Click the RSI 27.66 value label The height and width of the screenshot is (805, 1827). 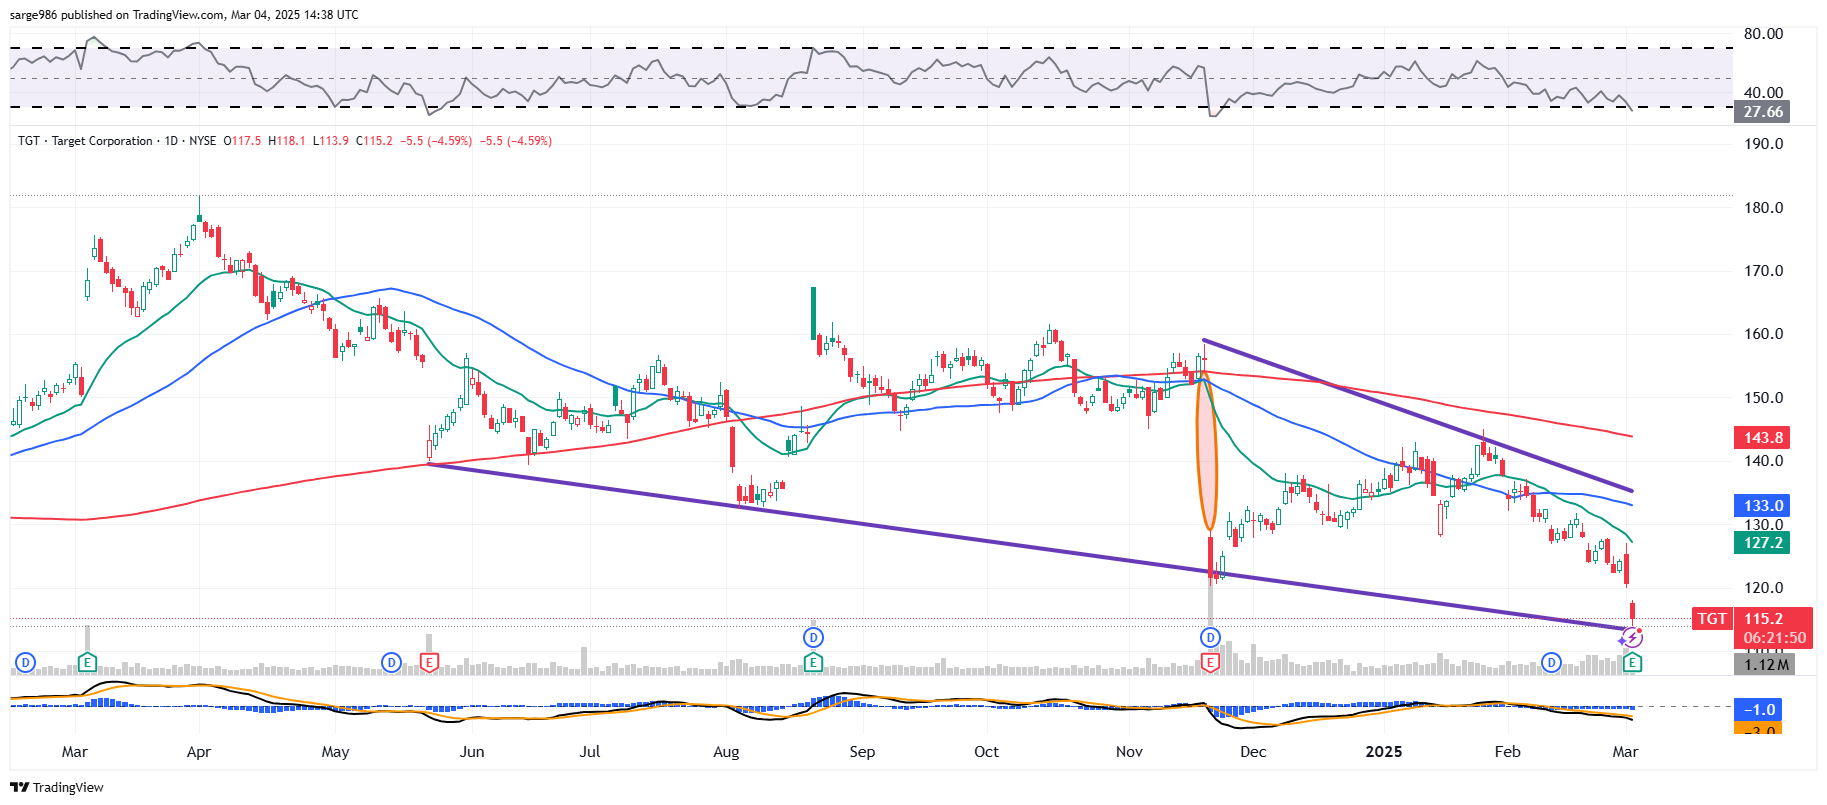tap(1763, 112)
